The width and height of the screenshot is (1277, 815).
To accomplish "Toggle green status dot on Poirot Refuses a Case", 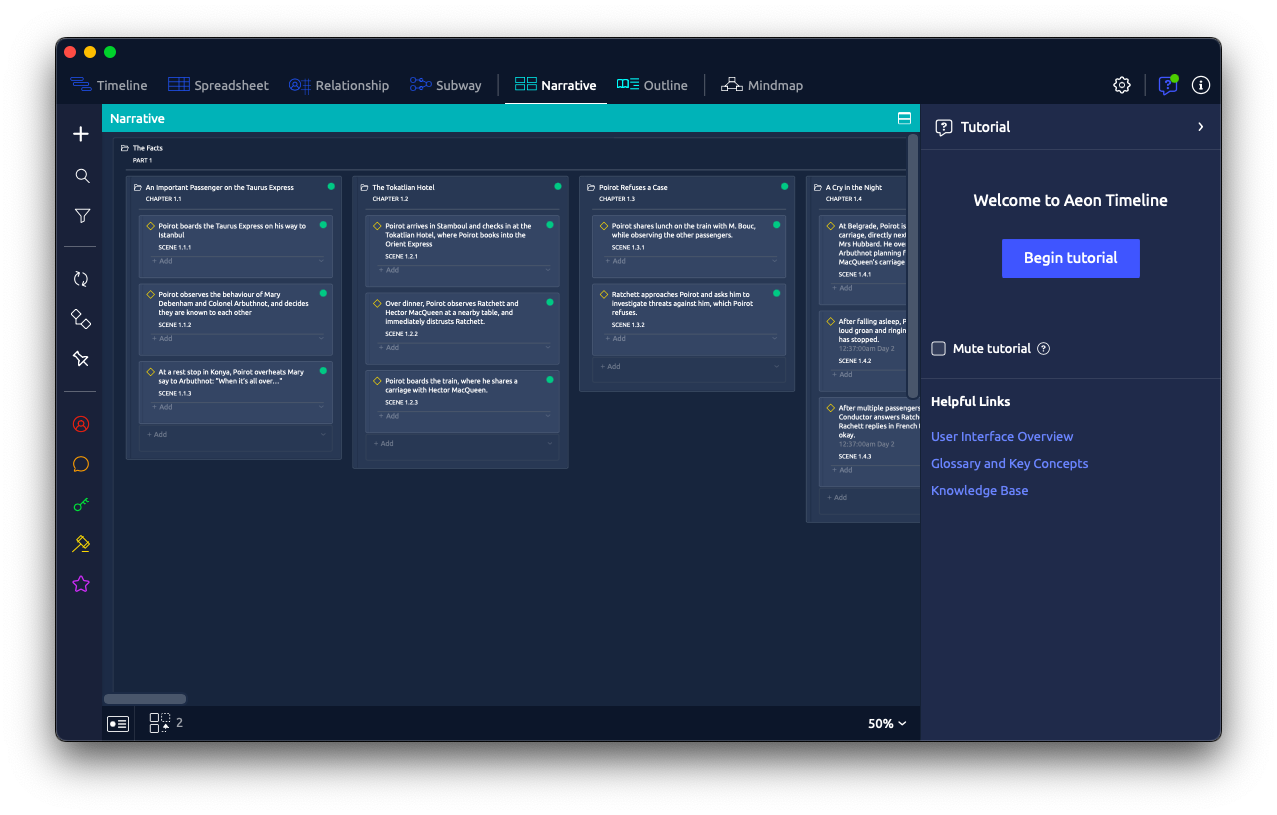I will [784, 186].
